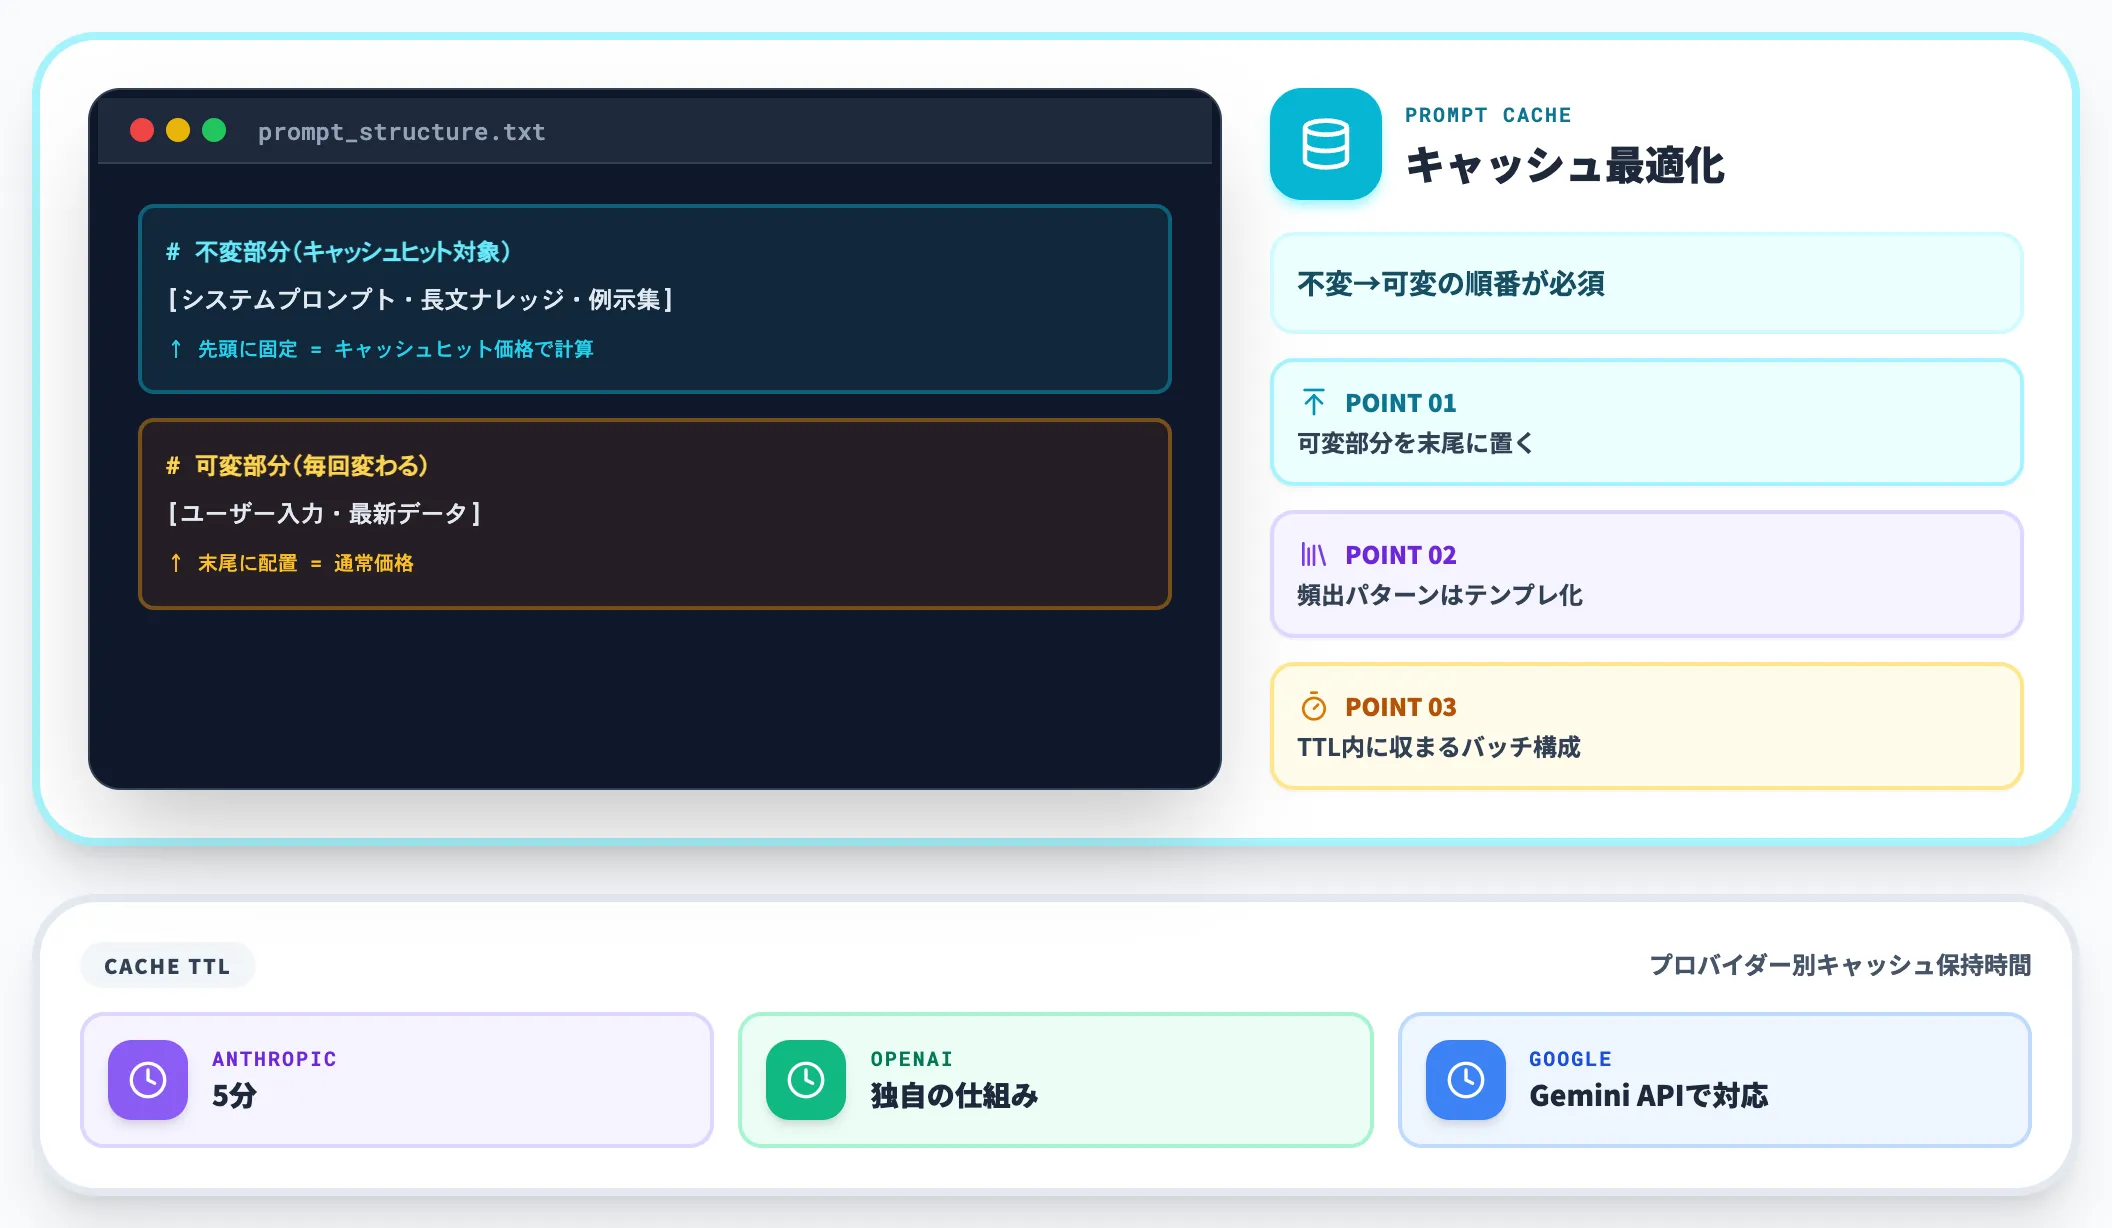The height and width of the screenshot is (1228, 2112).
Task: Click the GOOGLE provider label
Action: pos(1570,1058)
